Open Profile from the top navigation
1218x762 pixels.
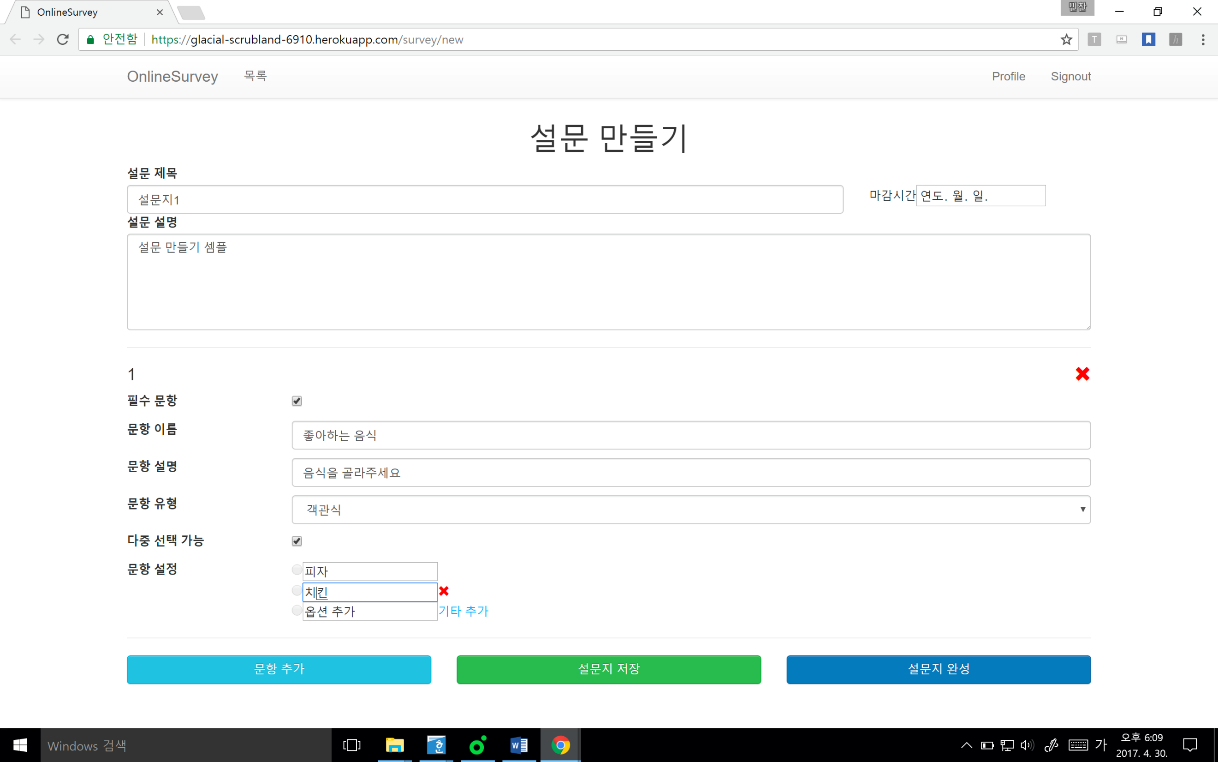[1008, 77]
